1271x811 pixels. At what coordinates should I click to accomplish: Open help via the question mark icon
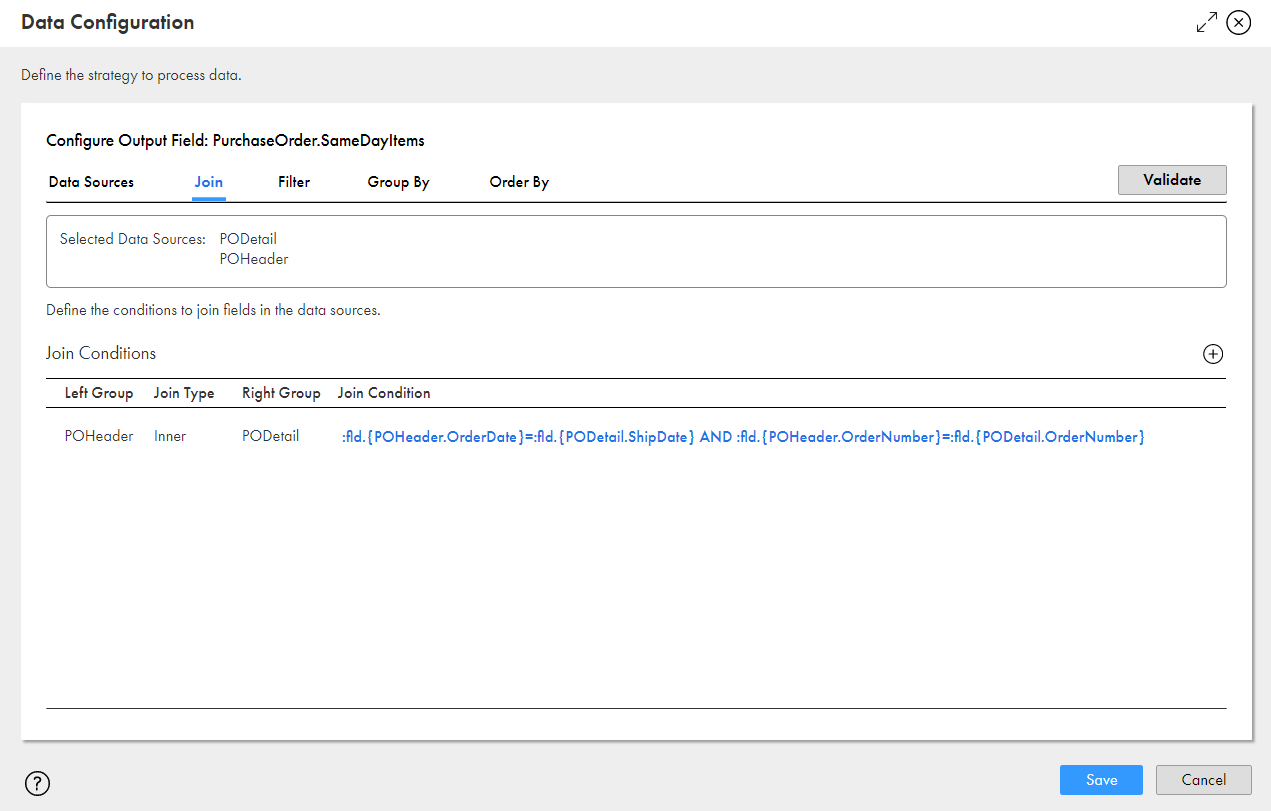click(x=37, y=783)
